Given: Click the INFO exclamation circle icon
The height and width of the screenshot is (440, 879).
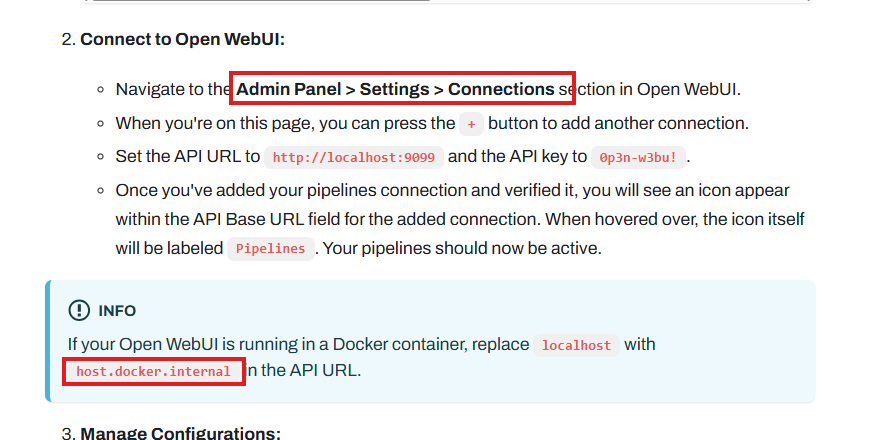Looking at the screenshot, I should 79,310.
